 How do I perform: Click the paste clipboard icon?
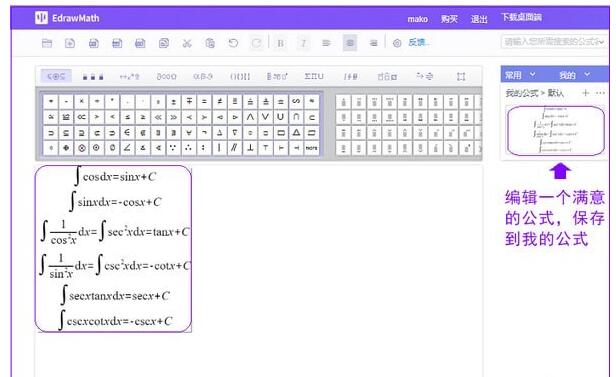[210, 43]
